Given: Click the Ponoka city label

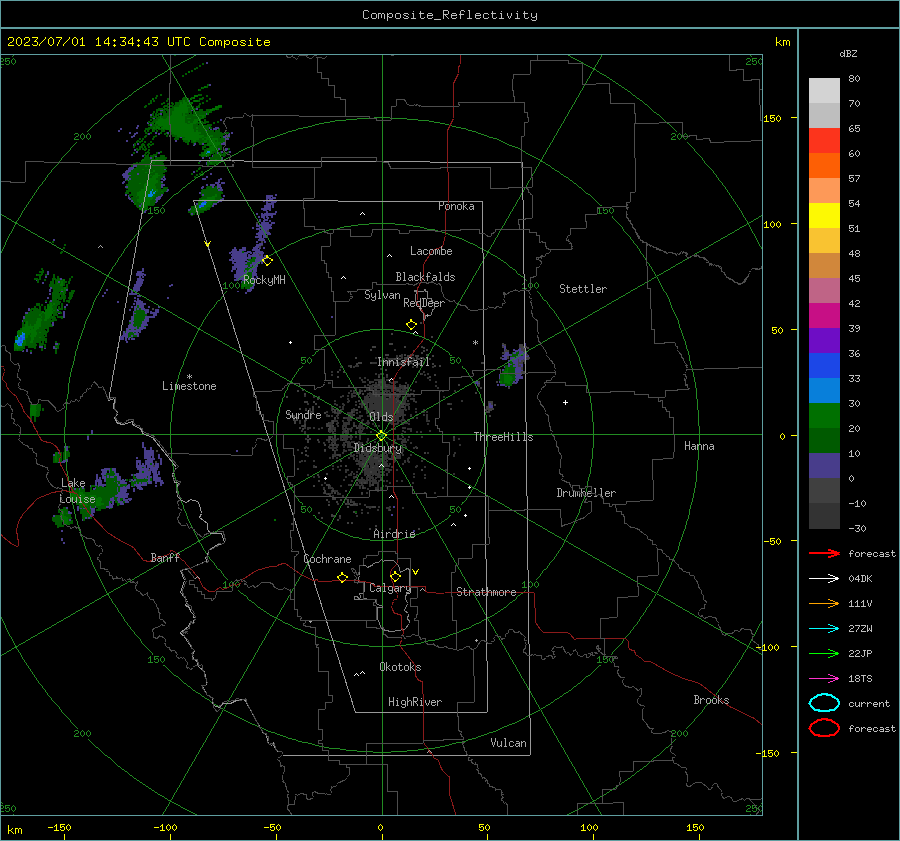Looking at the screenshot, I should click(456, 206).
